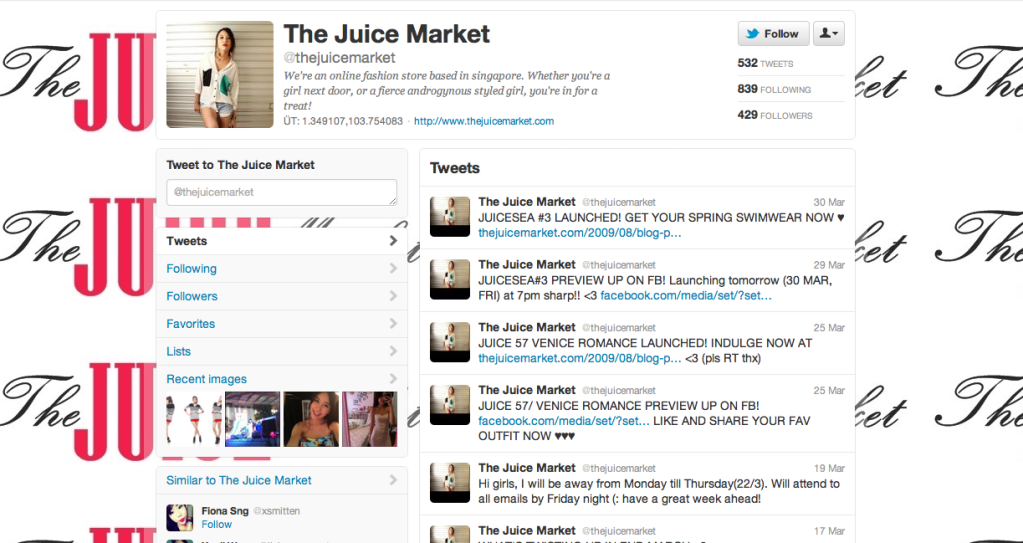Image resolution: width=1023 pixels, height=543 pixels.
Task: Open the user actions dropdown next to Follow
Action: [829, 33]
